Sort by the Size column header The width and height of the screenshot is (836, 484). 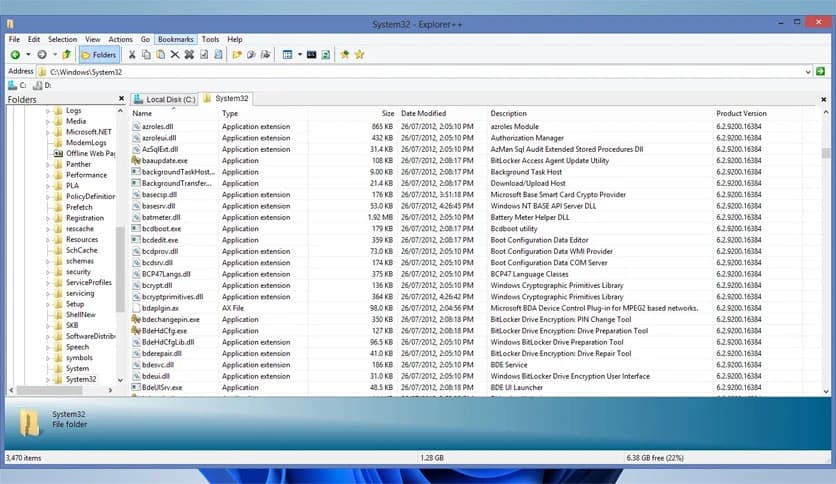352,114
